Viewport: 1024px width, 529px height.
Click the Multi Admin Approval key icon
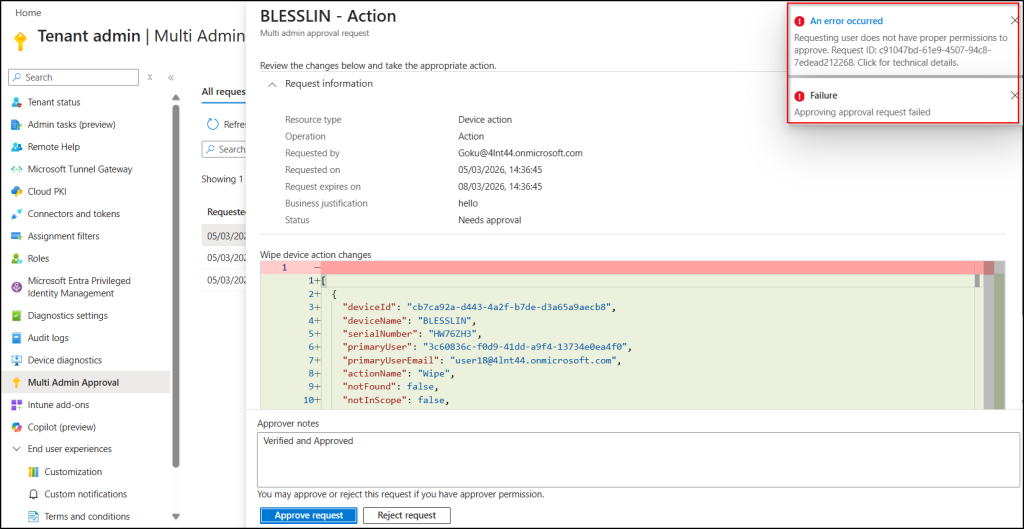tap(17, 383)
